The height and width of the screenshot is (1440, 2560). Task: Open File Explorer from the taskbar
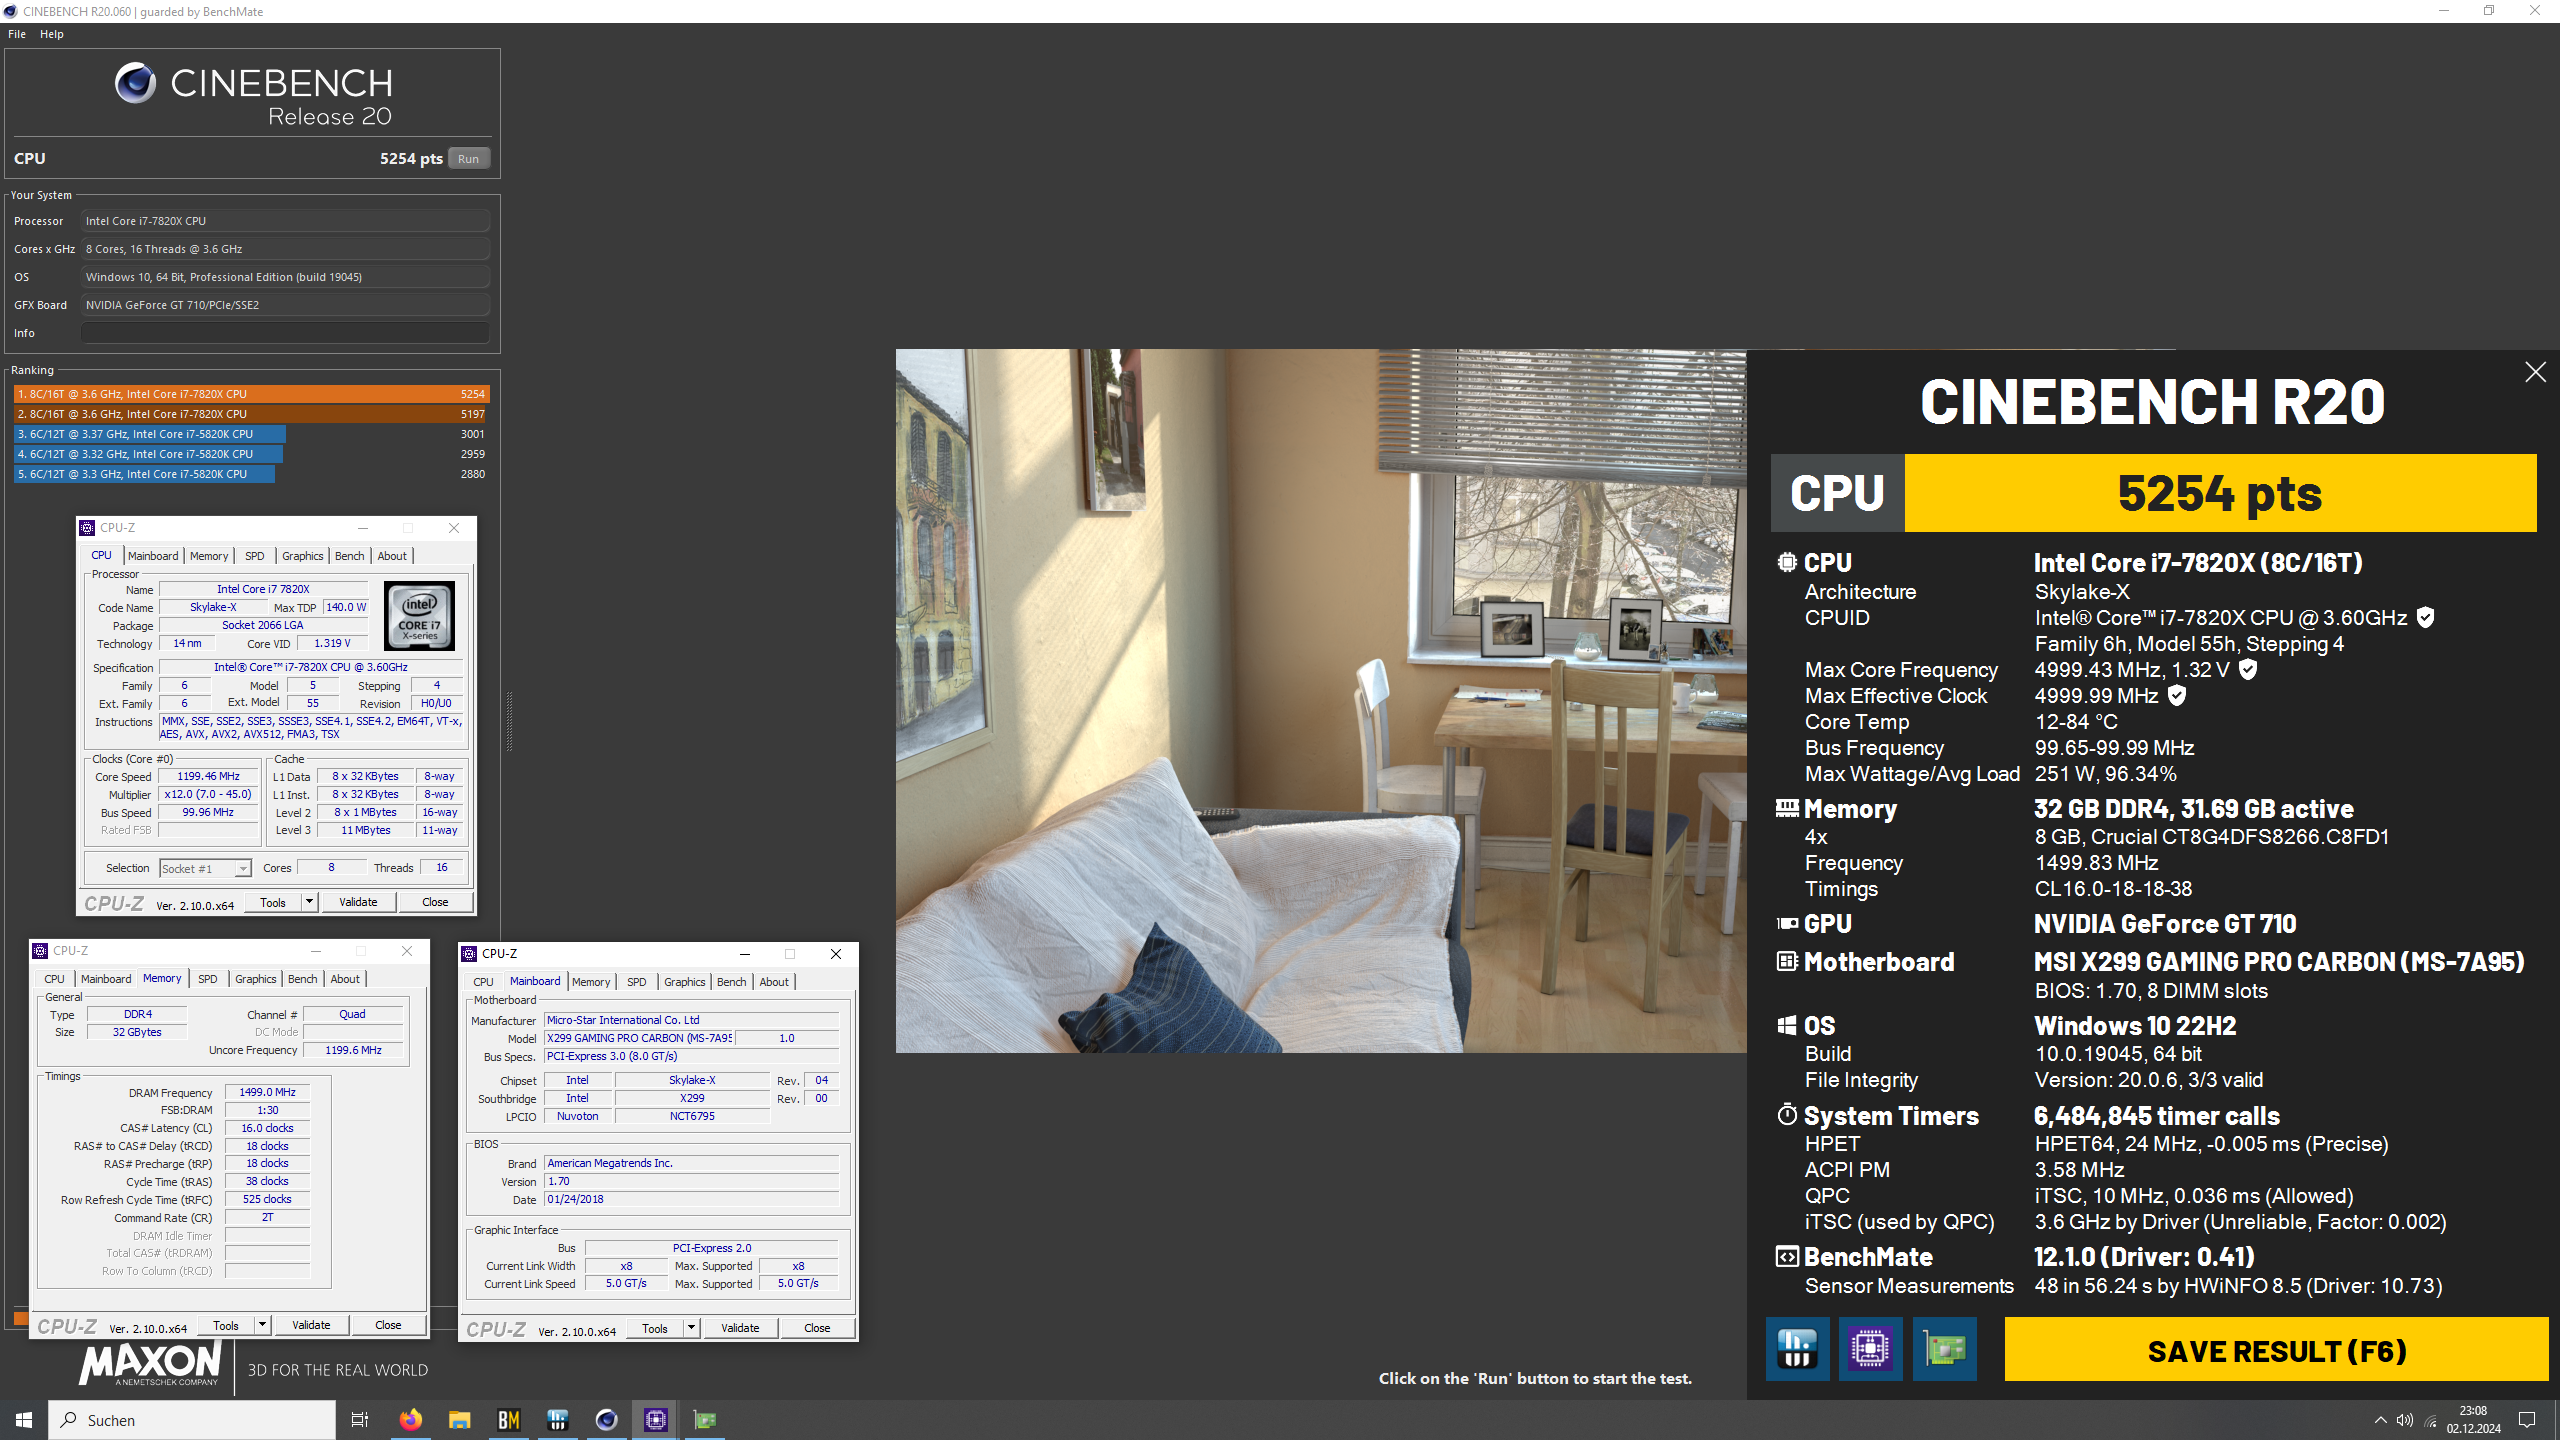coord(459,1420)
